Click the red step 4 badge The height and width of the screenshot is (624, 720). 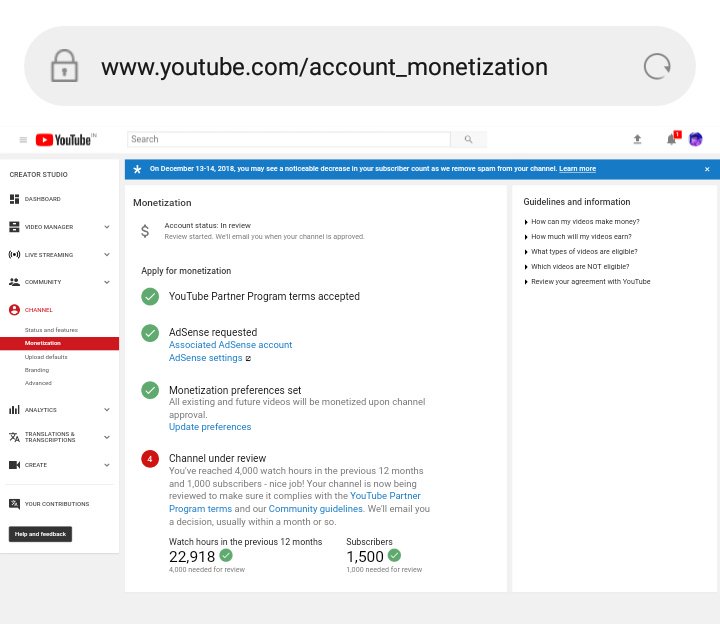(x=150, y=459)
